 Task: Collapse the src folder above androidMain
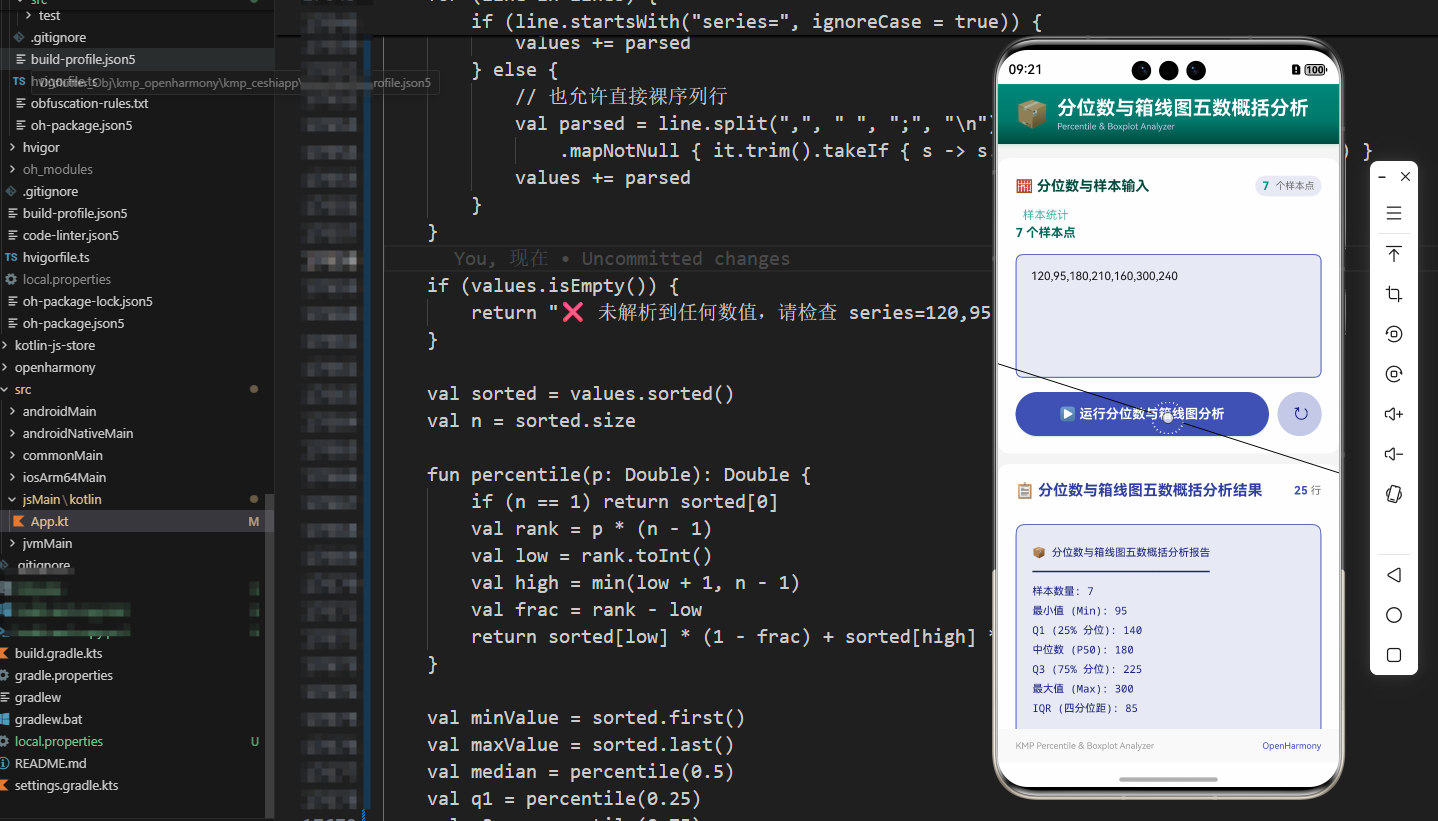5,389
